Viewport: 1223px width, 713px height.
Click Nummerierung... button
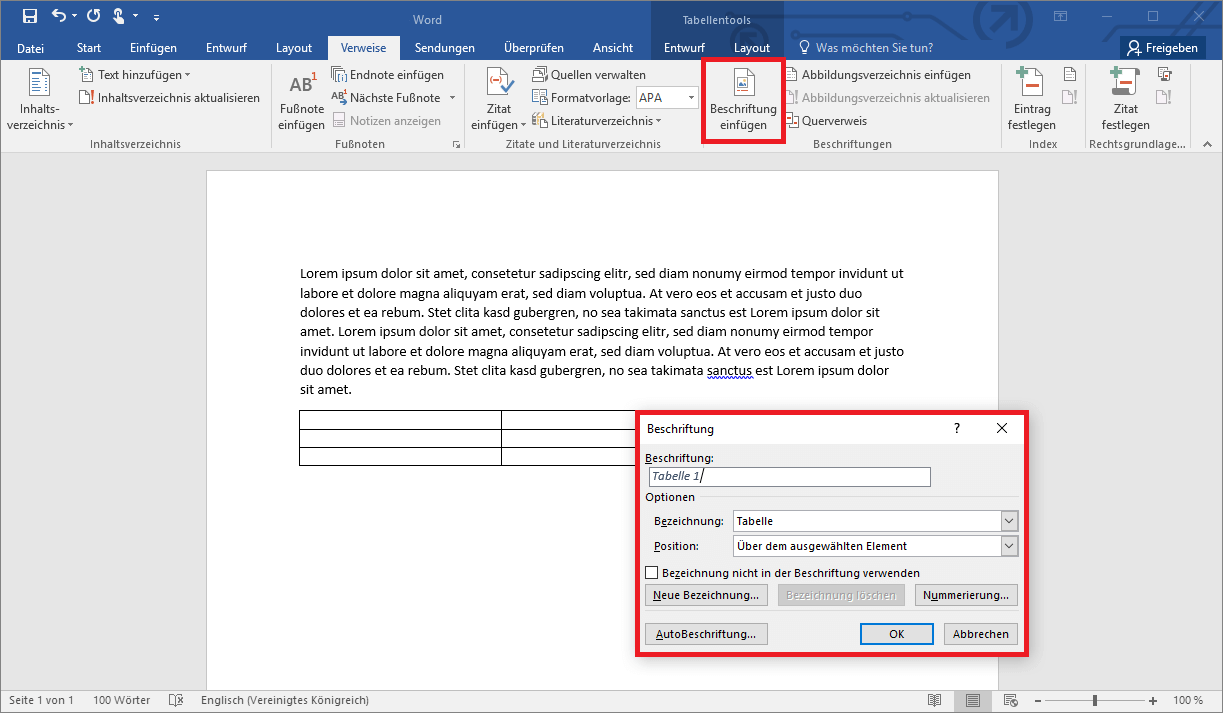coord(966,595)
